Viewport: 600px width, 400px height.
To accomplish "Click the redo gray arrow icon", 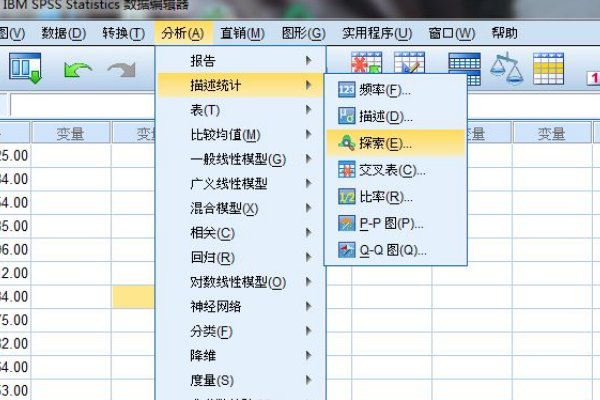I will (x=122, y=70).
